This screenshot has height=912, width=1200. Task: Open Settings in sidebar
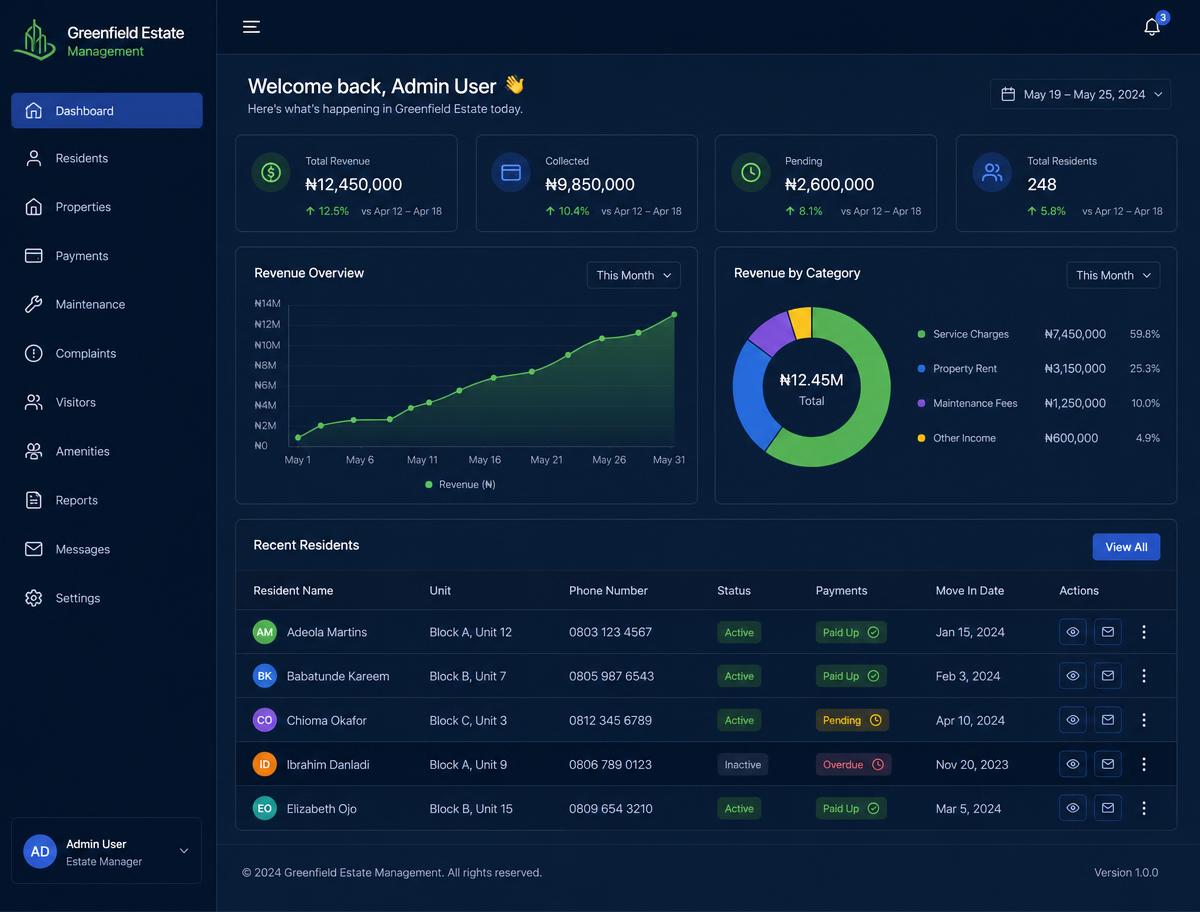click(107, 598)
